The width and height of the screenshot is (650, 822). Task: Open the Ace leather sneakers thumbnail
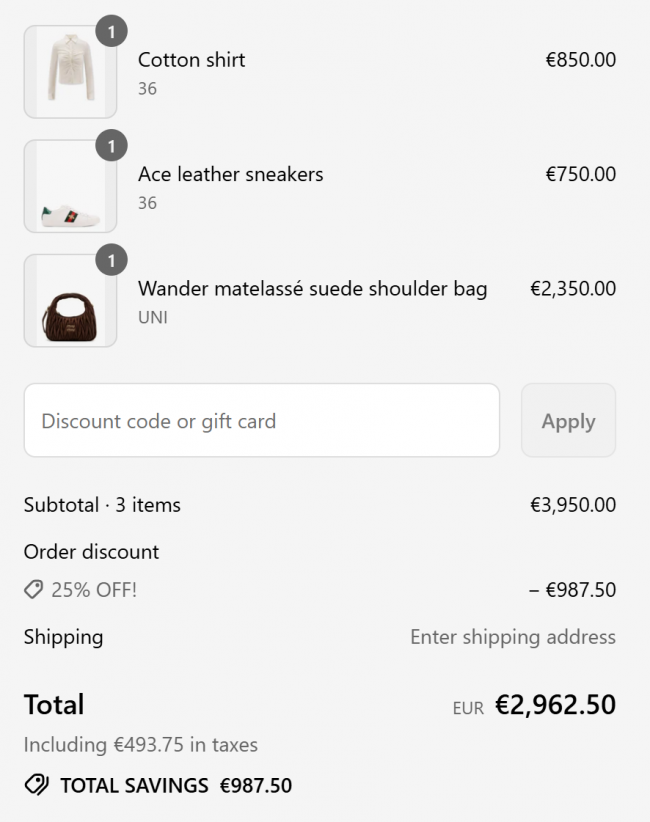pyautogui.click(x=70, y=187)
